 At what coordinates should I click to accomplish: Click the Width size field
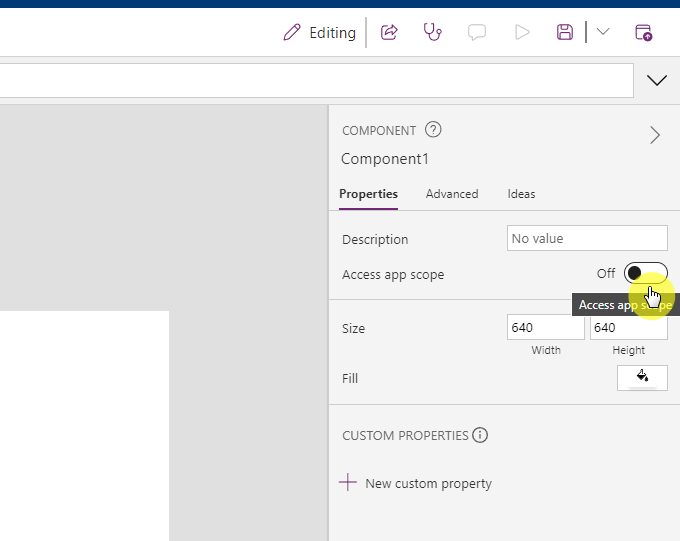(546, 328)
